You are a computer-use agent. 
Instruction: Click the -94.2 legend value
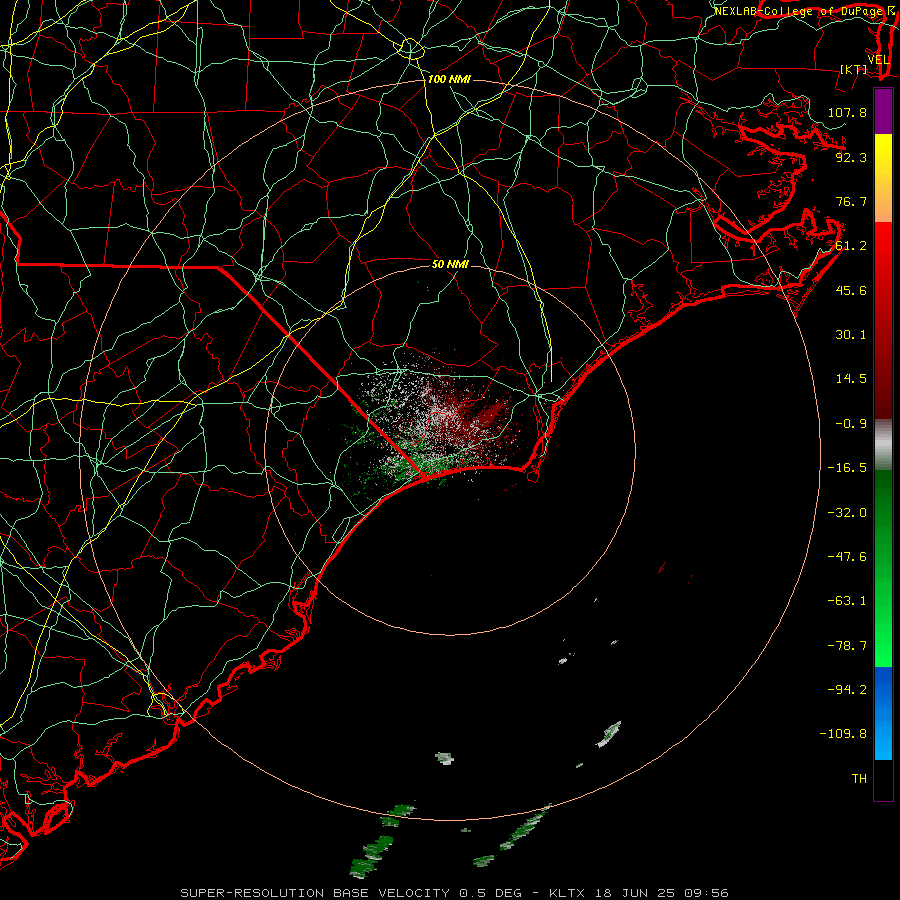[847, 689]
